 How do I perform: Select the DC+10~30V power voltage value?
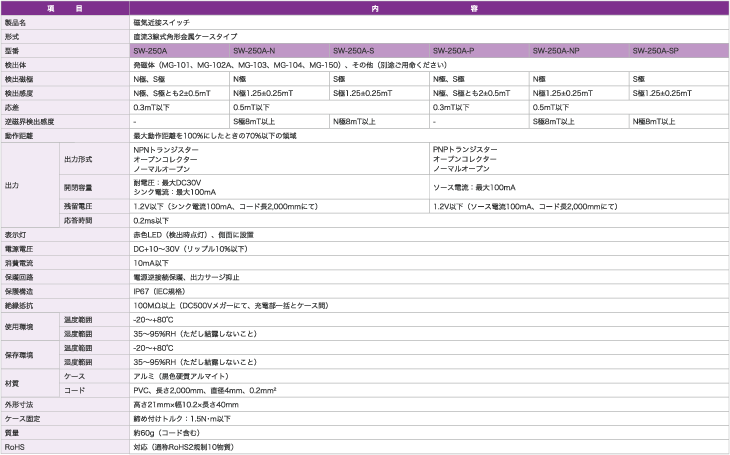(190, 247)
